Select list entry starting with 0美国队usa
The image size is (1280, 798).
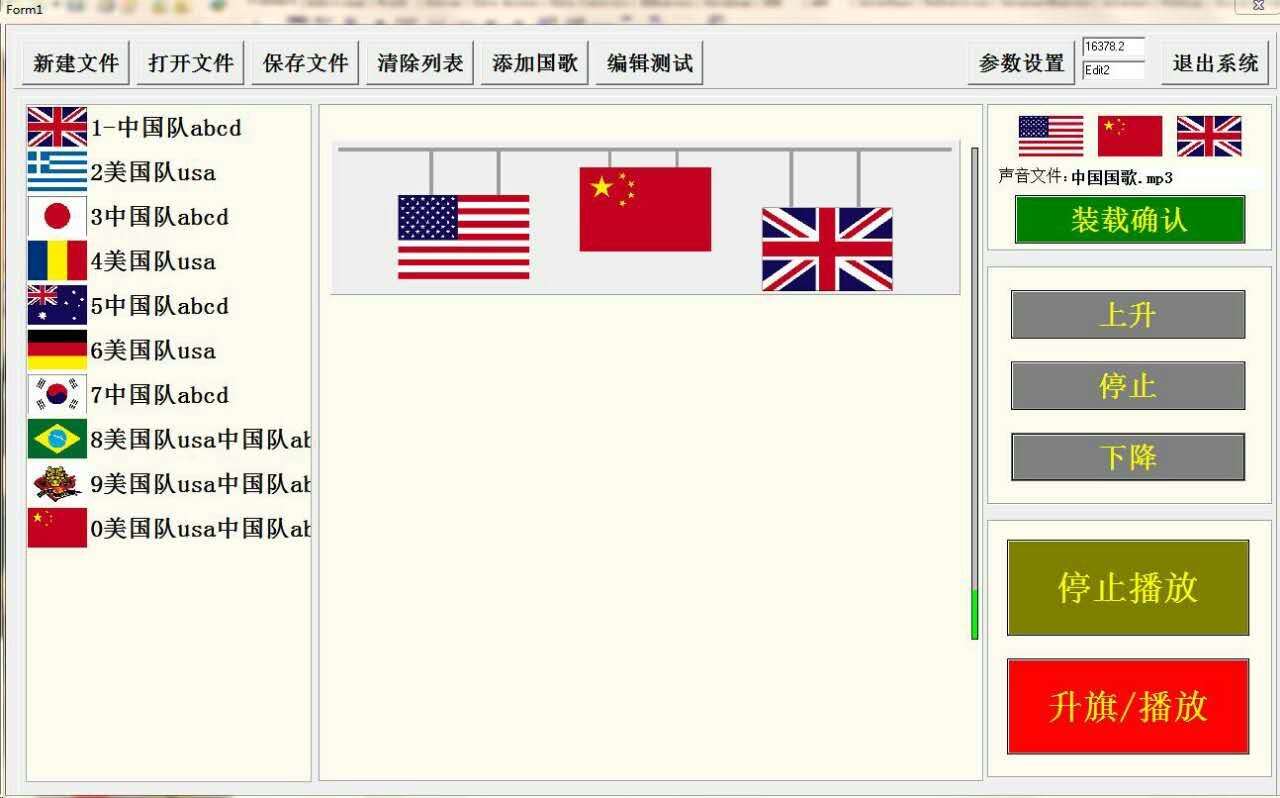tap(168, 527)
